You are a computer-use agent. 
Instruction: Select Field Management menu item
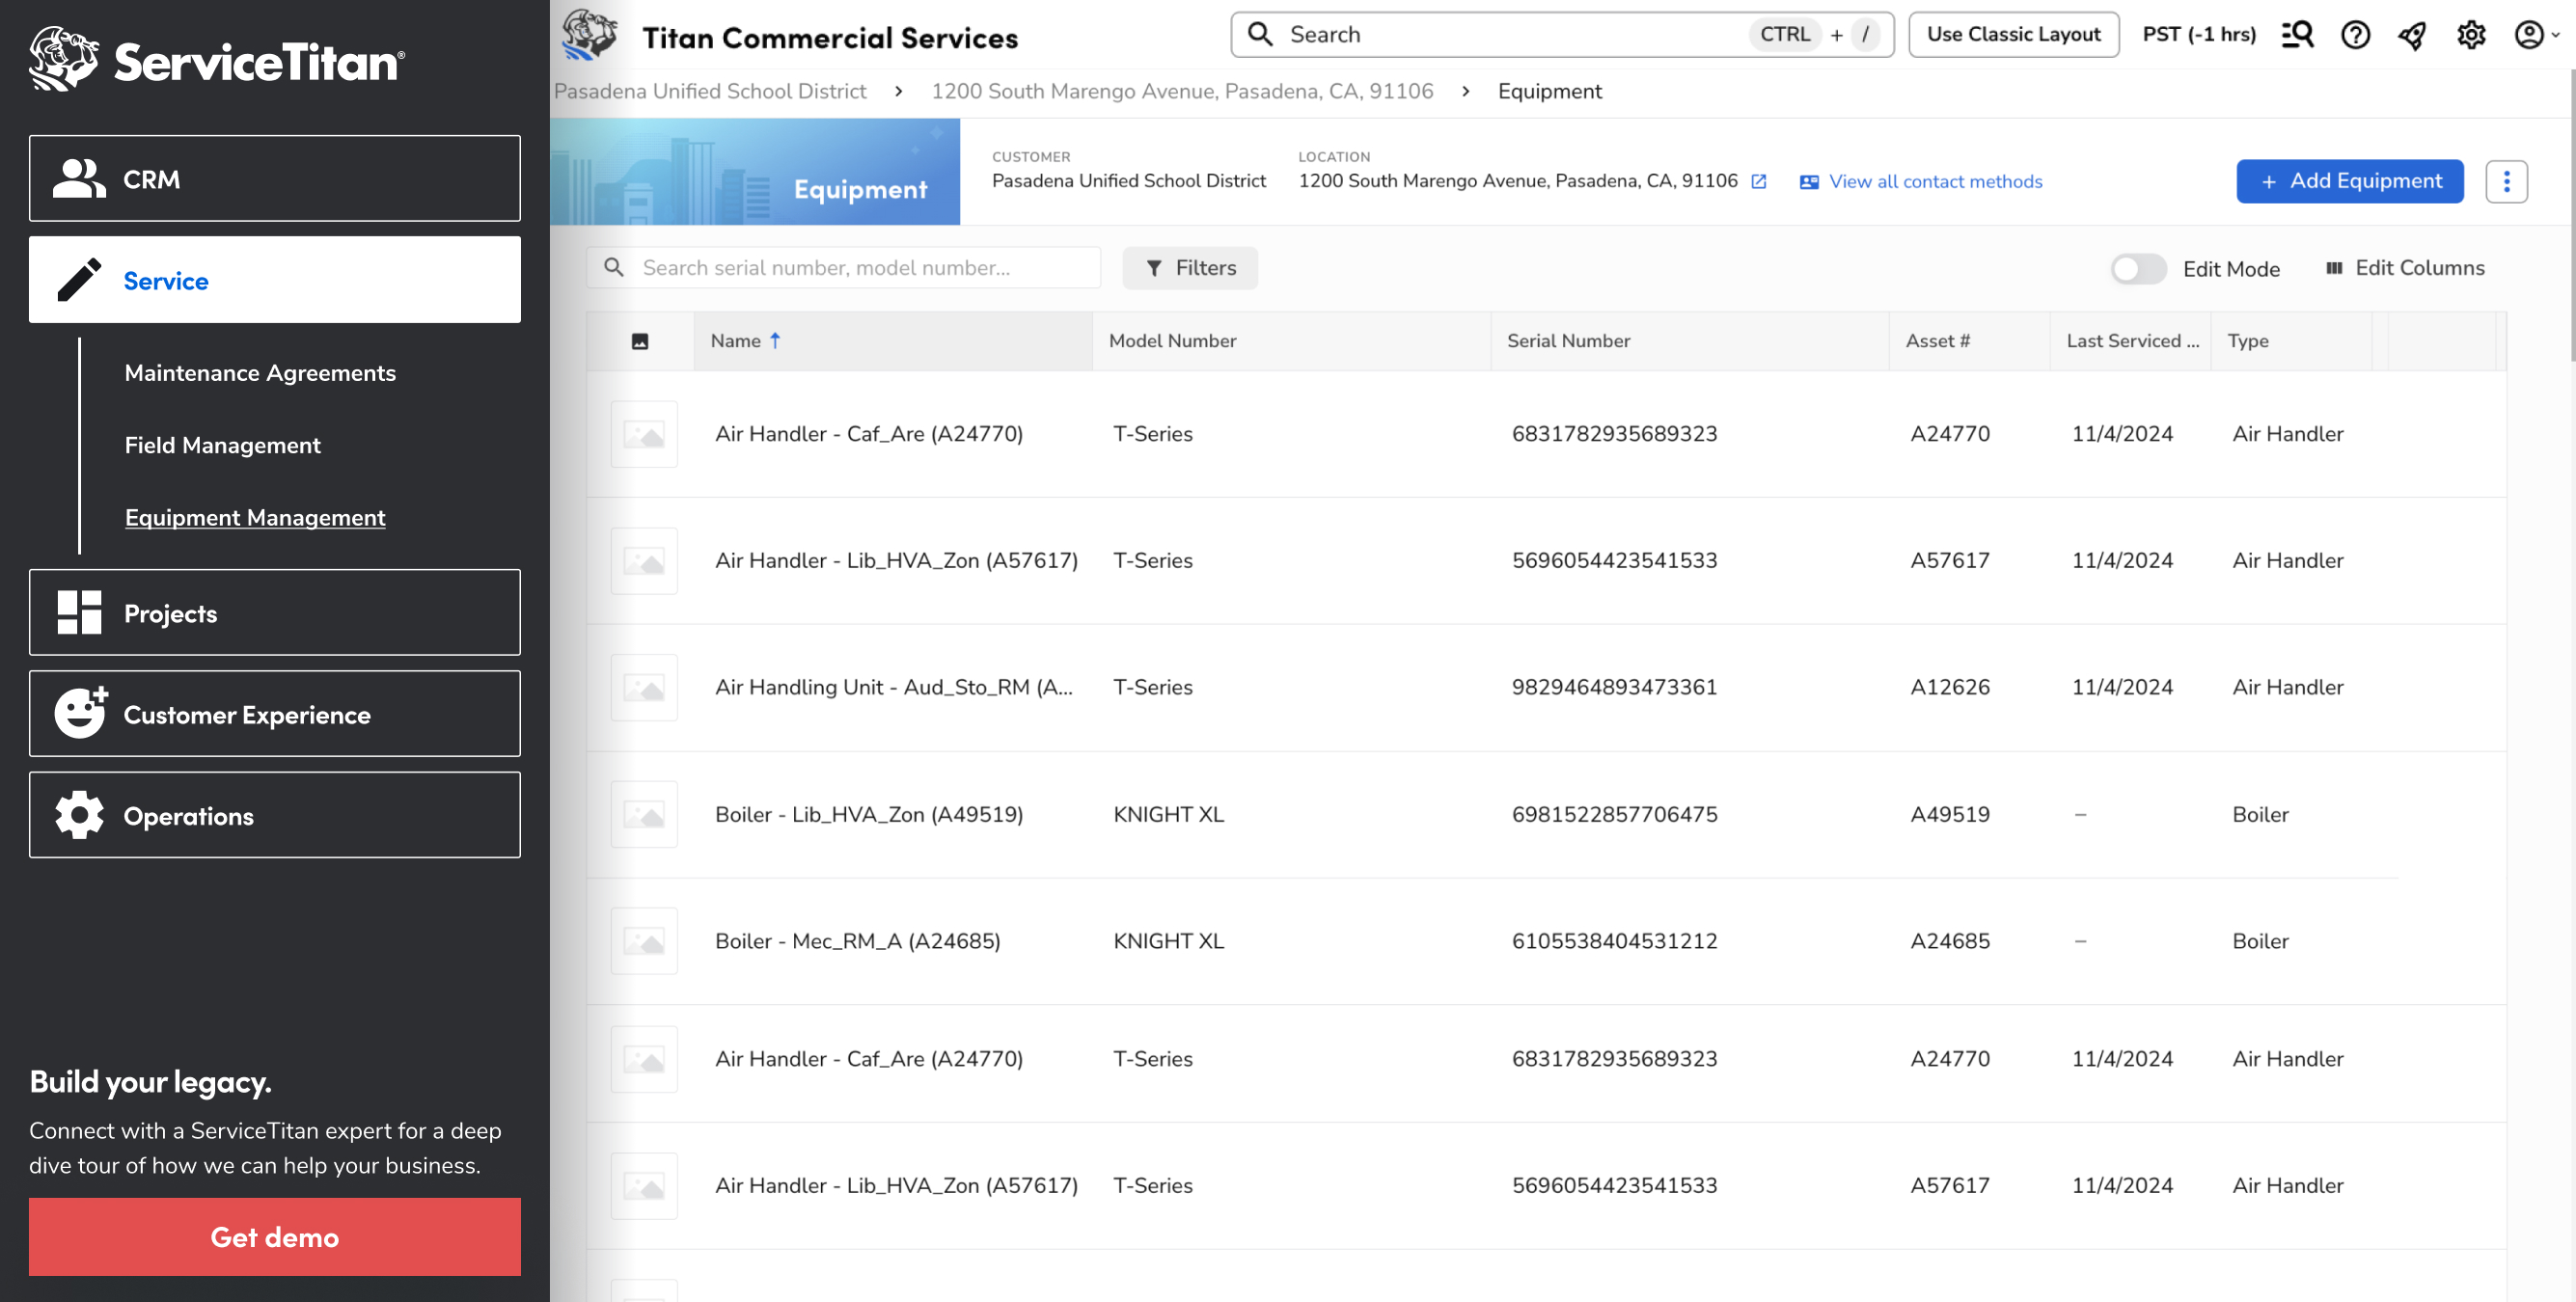pos(222,445)
